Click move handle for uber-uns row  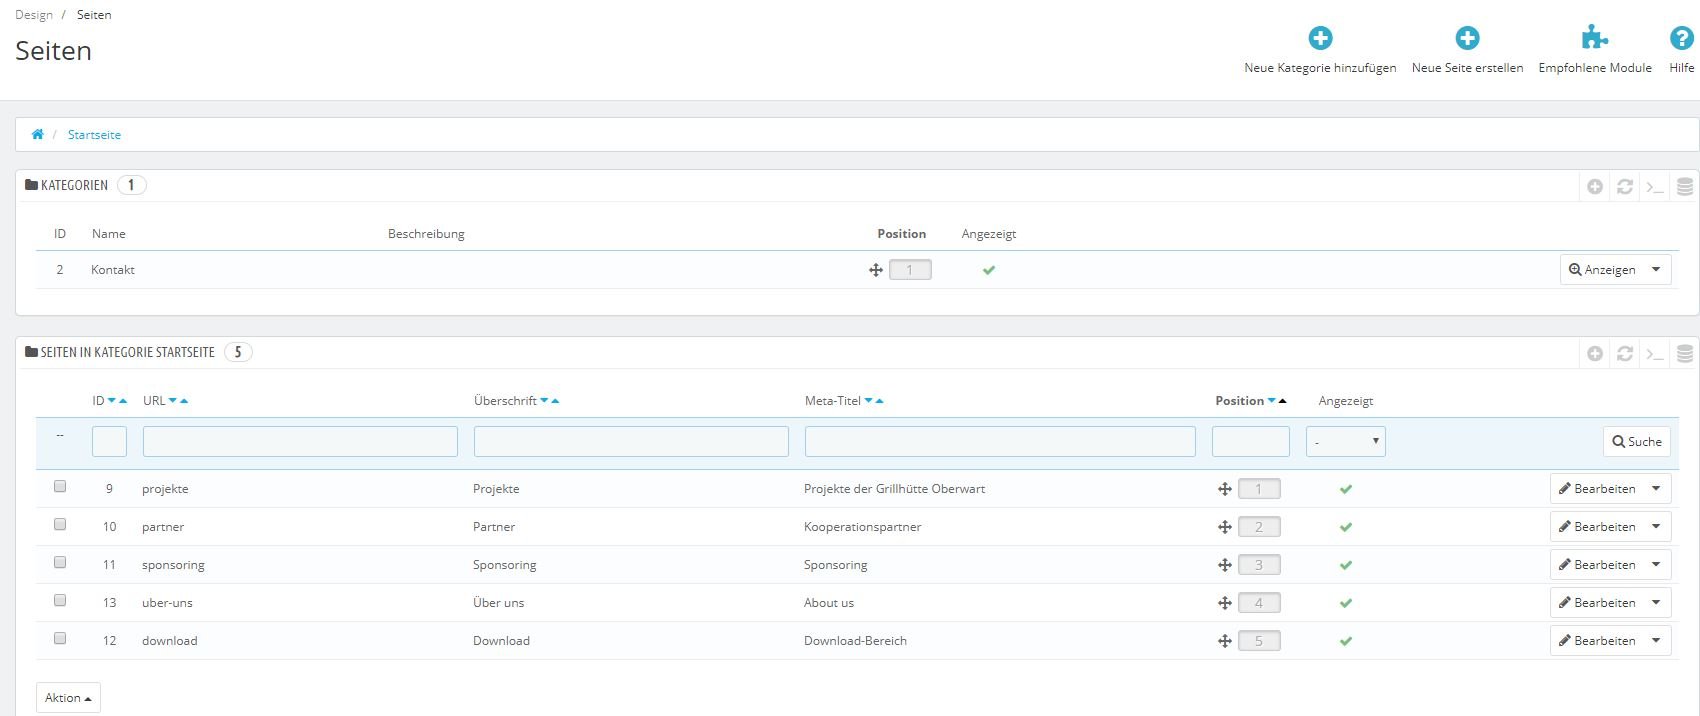(x=1224, y=603)
